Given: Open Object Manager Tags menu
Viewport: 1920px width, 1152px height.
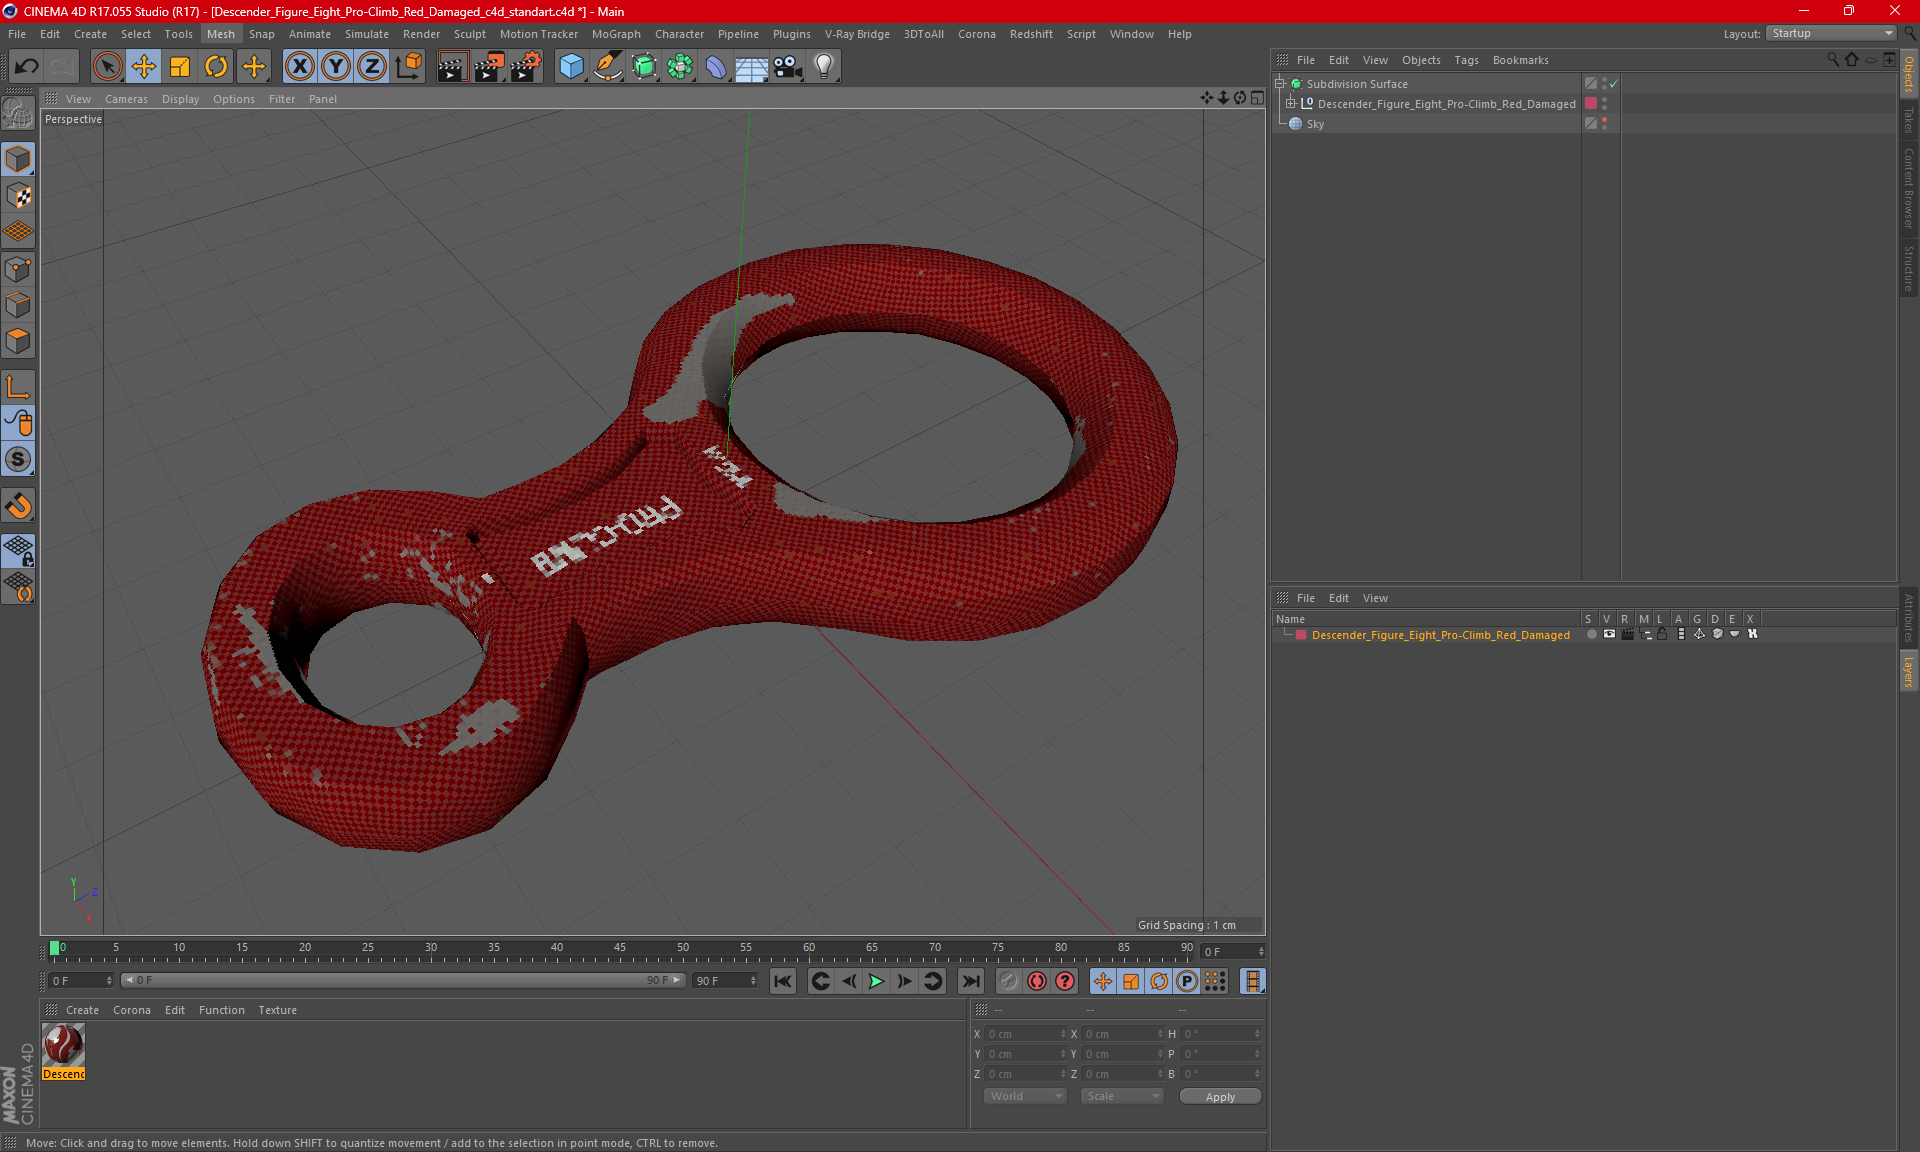Looking at the screenshot, I should [1466, 60].
